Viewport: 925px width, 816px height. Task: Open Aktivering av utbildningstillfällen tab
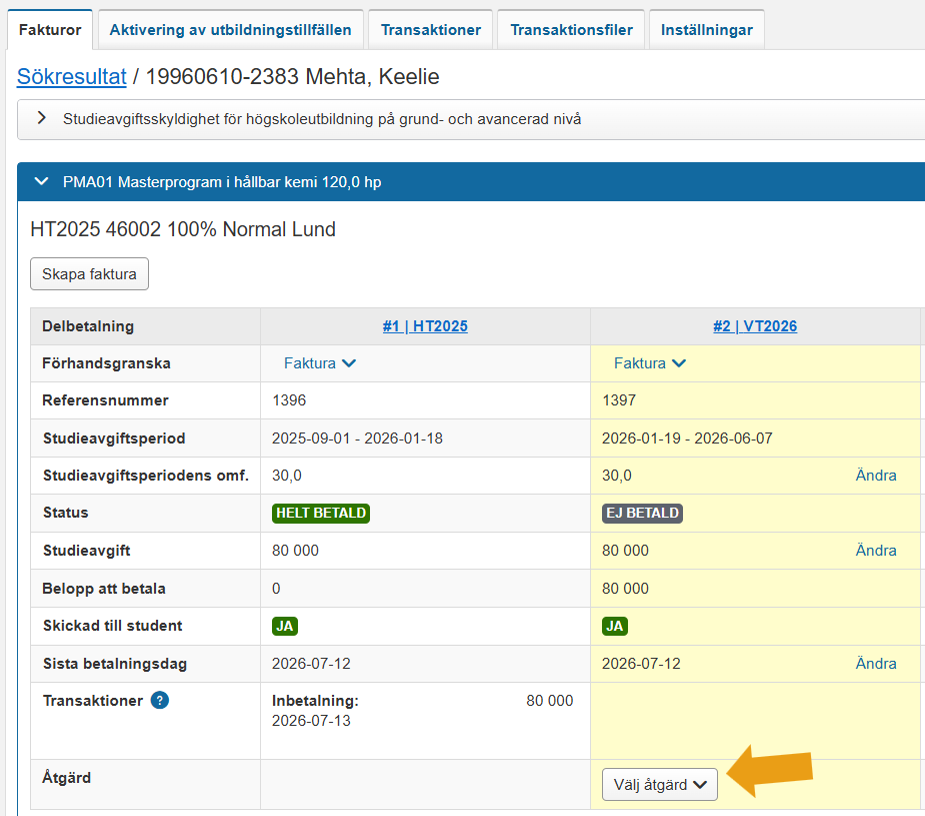(x=231, y=30)
